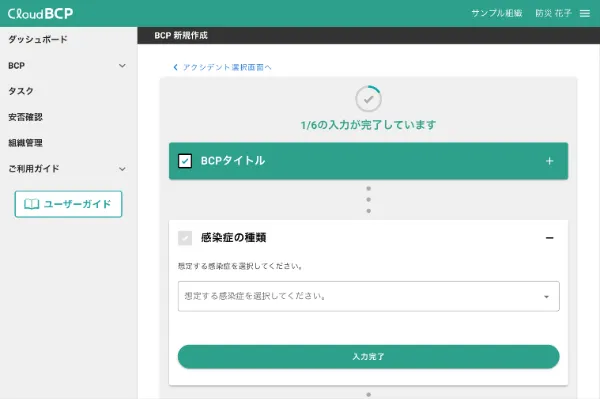This screenshot has height=399, width=600.
Task: Click user name 防災 花子
Action: click(553, 13)
